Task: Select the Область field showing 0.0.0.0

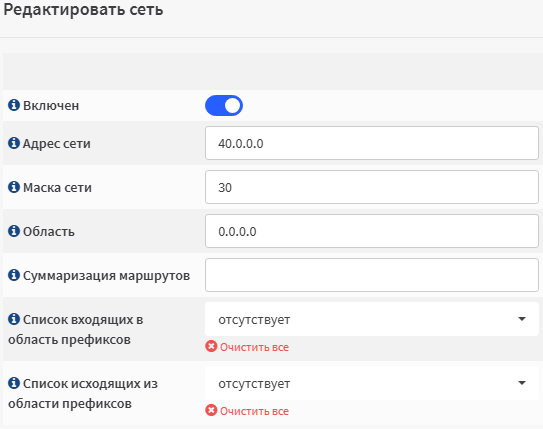Action: (372, 231)
